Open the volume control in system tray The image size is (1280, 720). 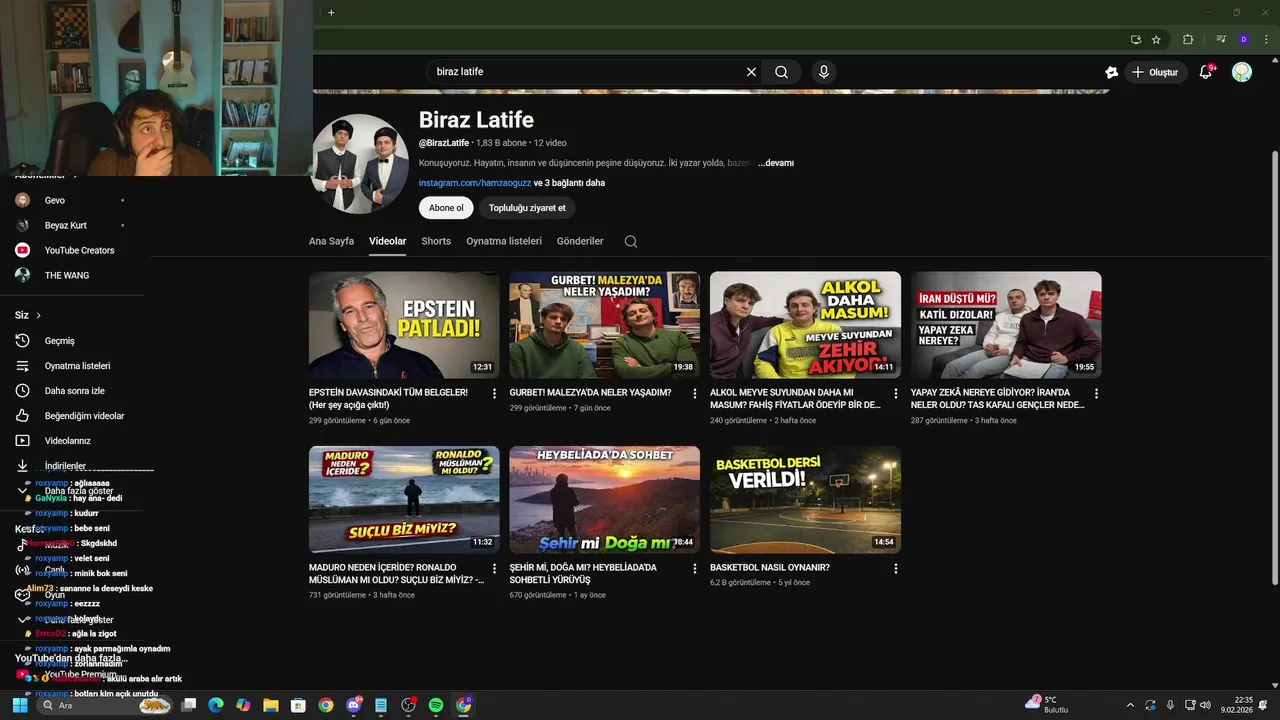pos(1205,705)
